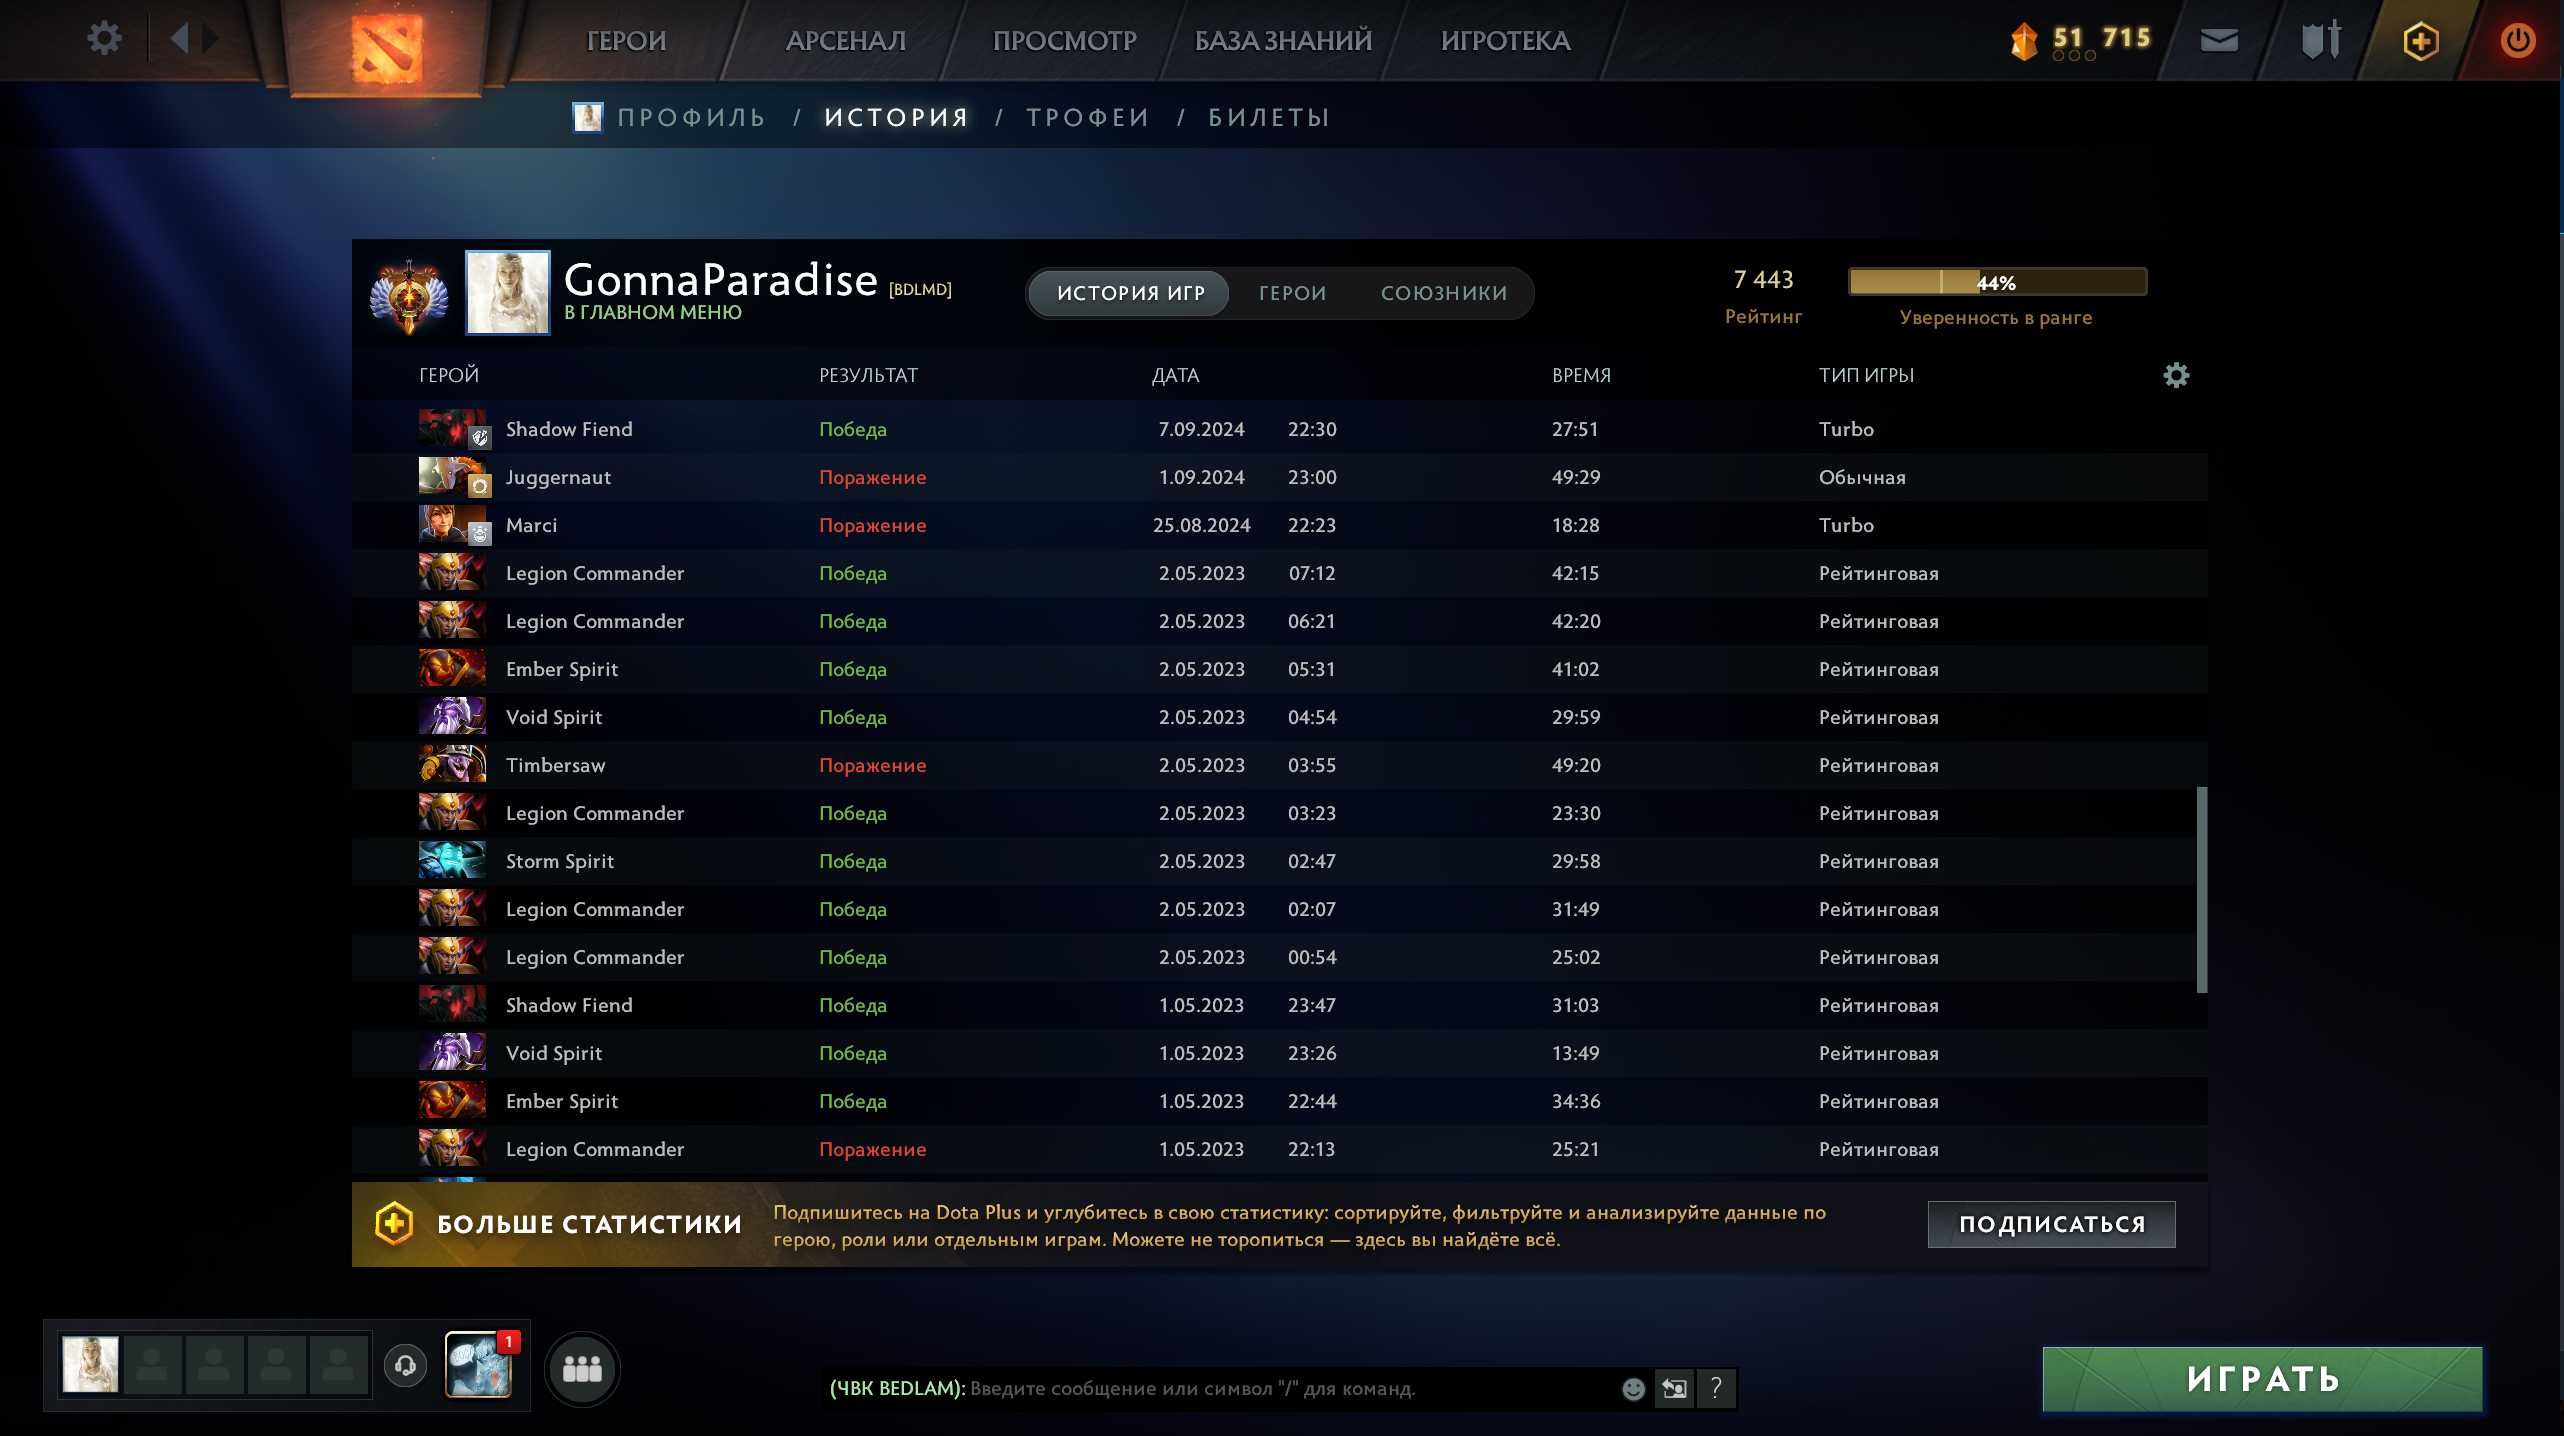
Task: Open the Shadow Fiend match at 23:47
Action: point(1280,1005)
